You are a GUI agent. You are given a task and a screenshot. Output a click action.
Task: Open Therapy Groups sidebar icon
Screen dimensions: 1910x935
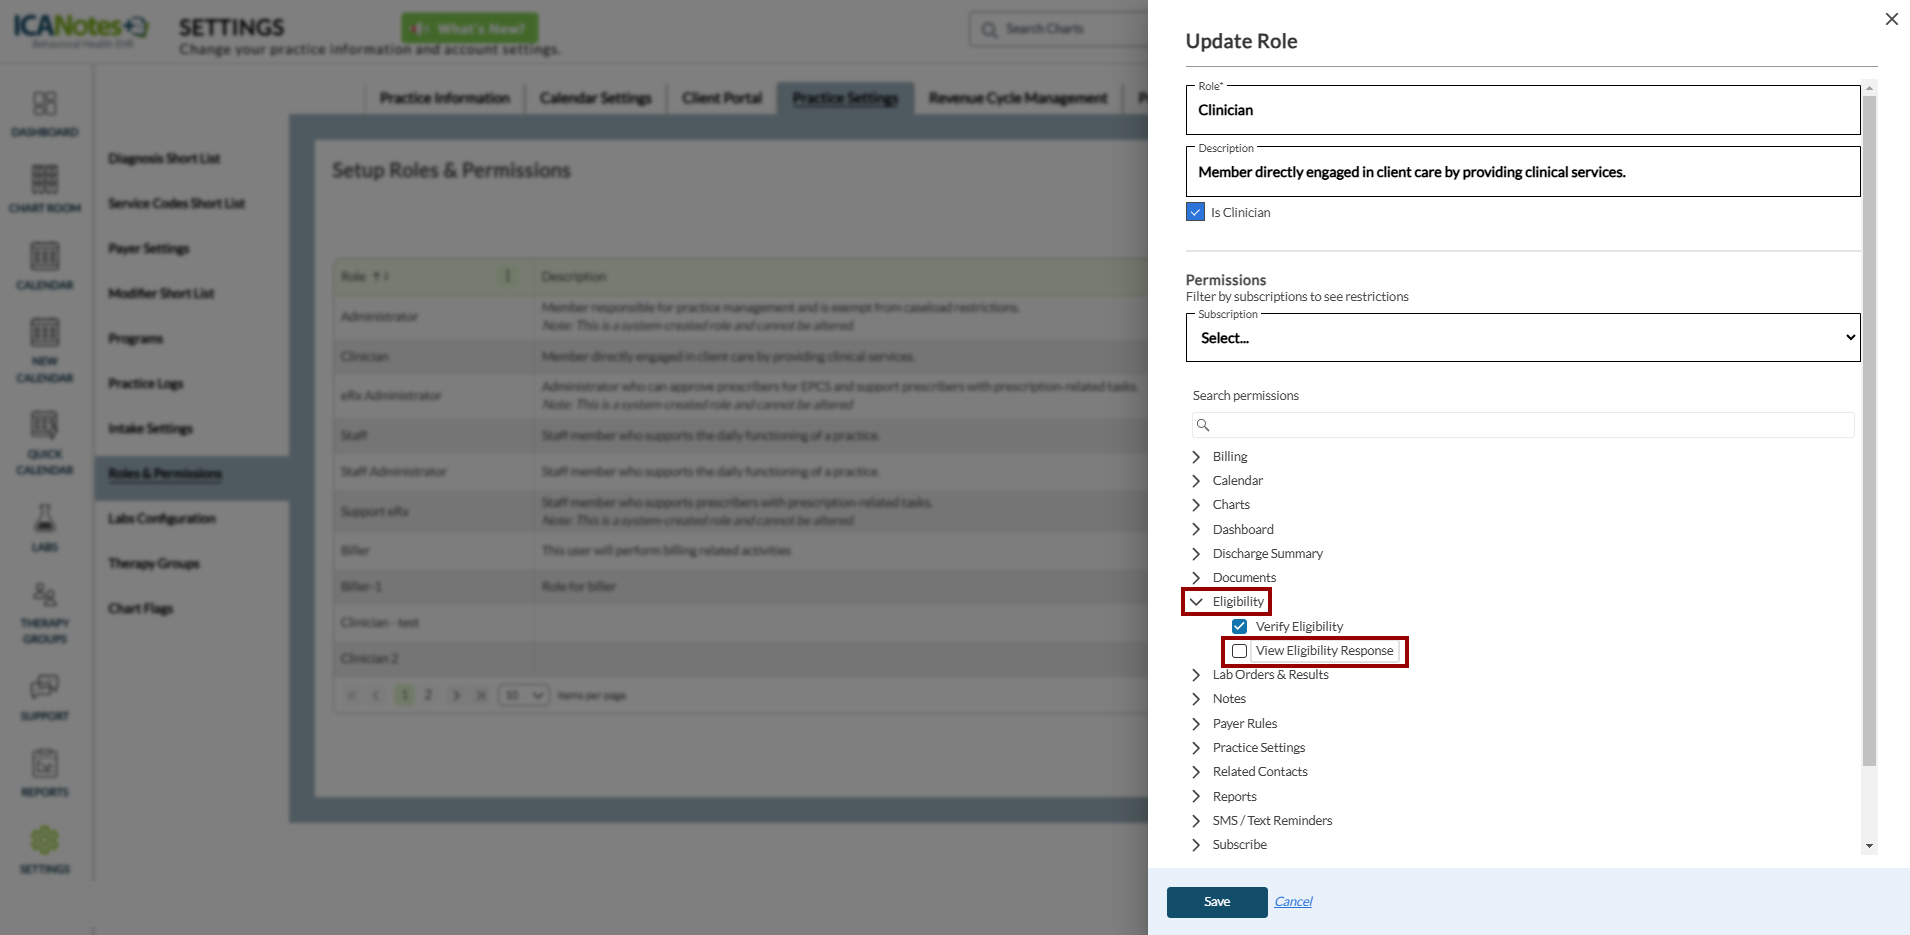point(45,596)
